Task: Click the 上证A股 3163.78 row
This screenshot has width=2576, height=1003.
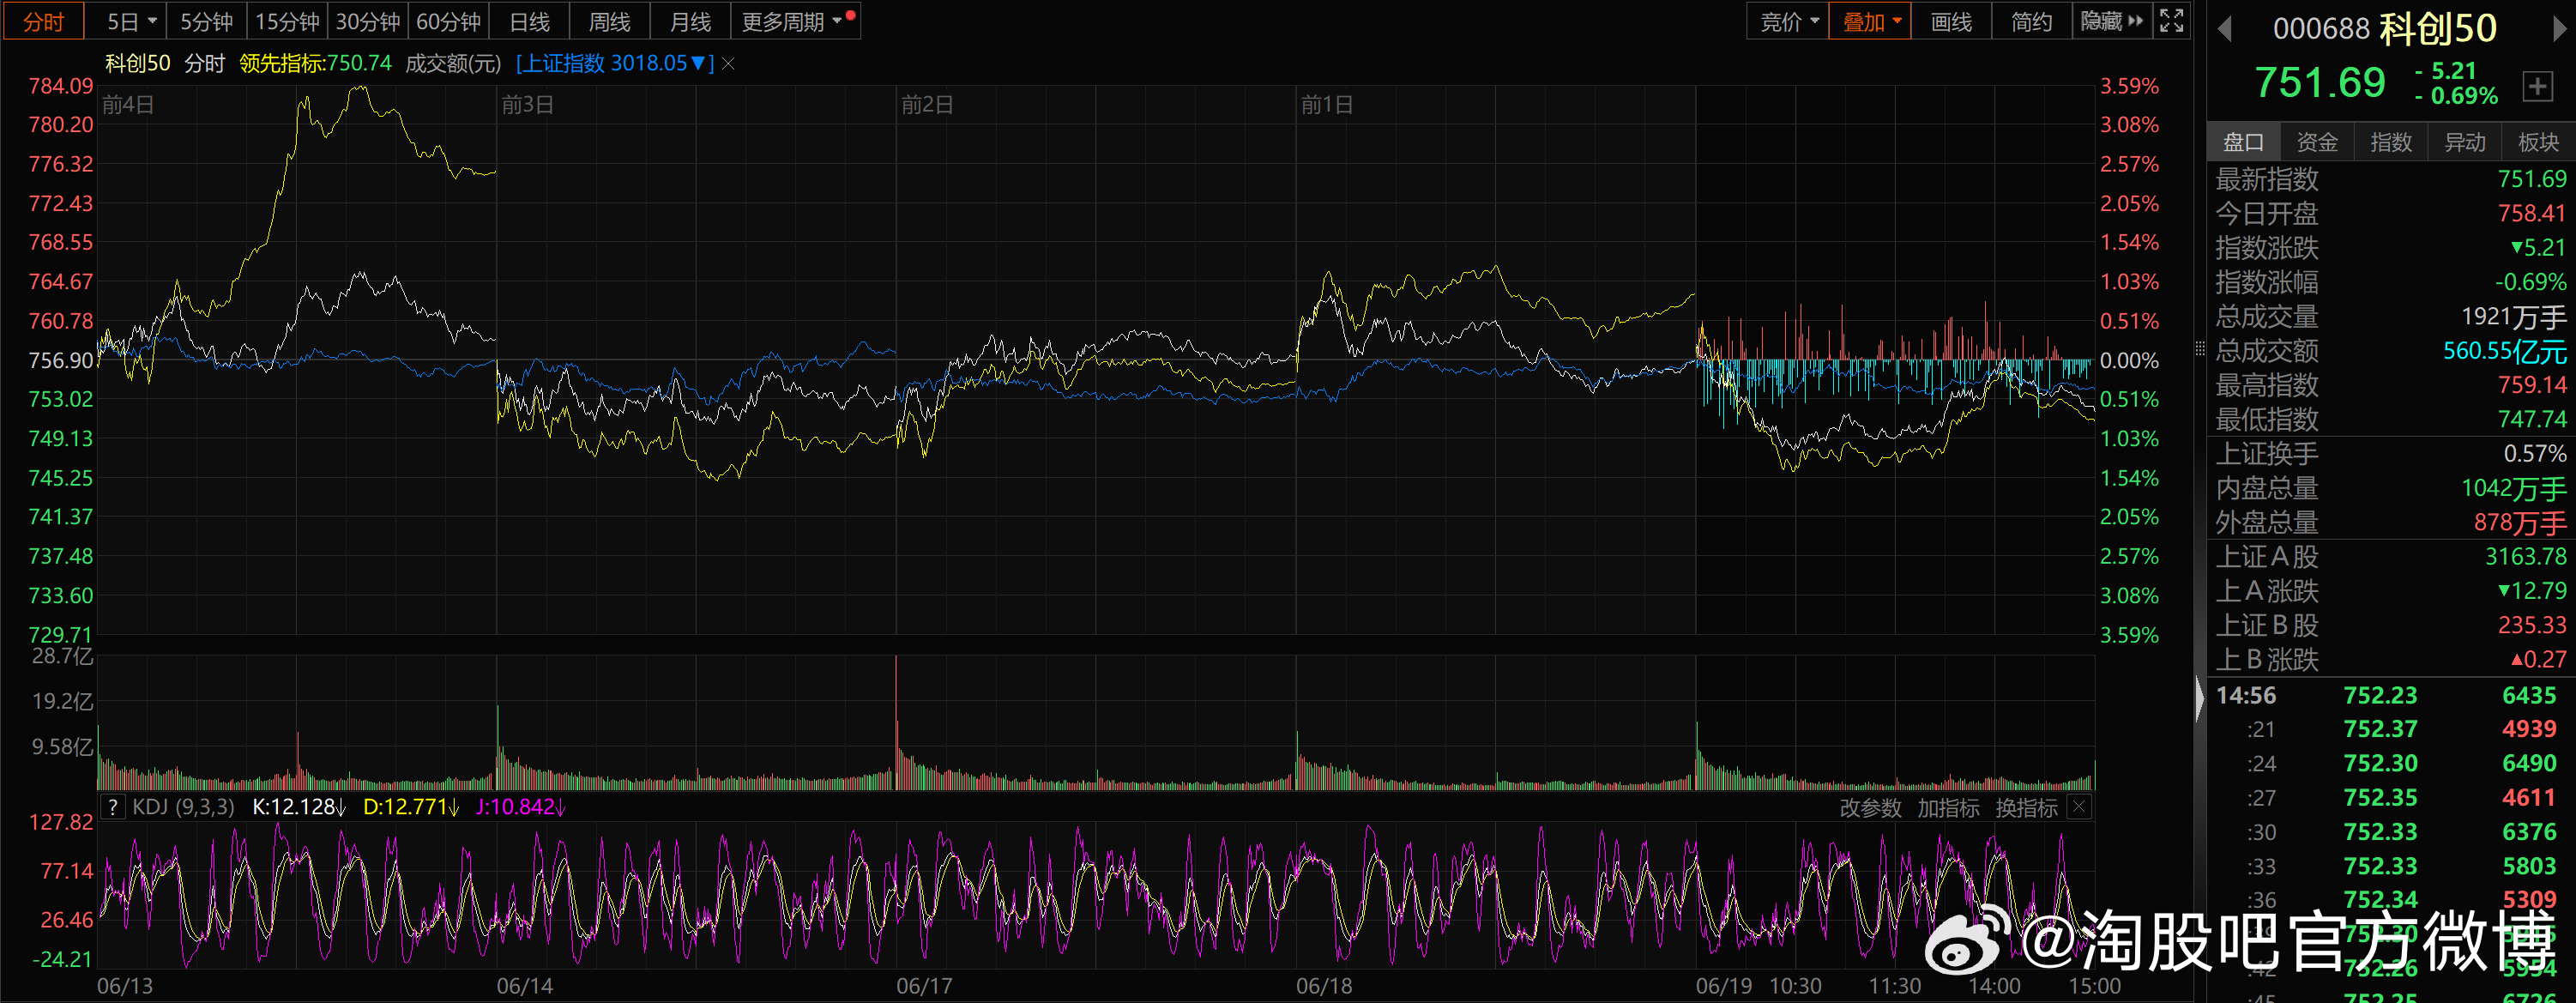Action: (x=2391, y=556)
